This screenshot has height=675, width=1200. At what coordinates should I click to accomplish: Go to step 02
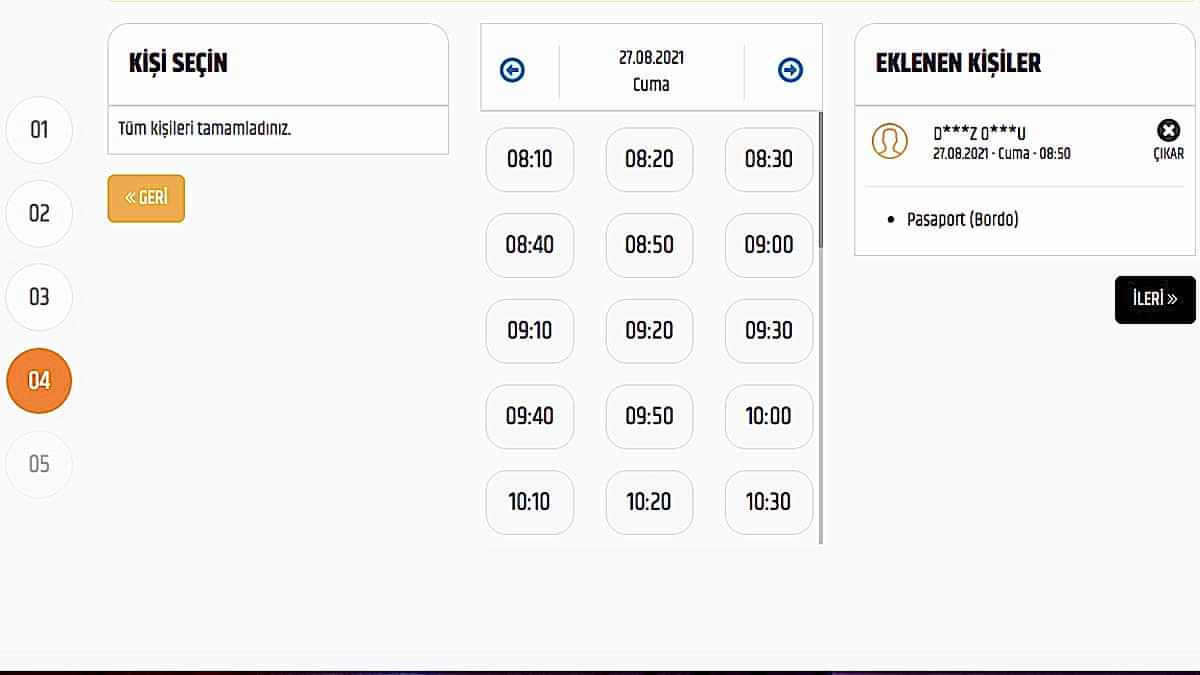[x=39, y=213]
